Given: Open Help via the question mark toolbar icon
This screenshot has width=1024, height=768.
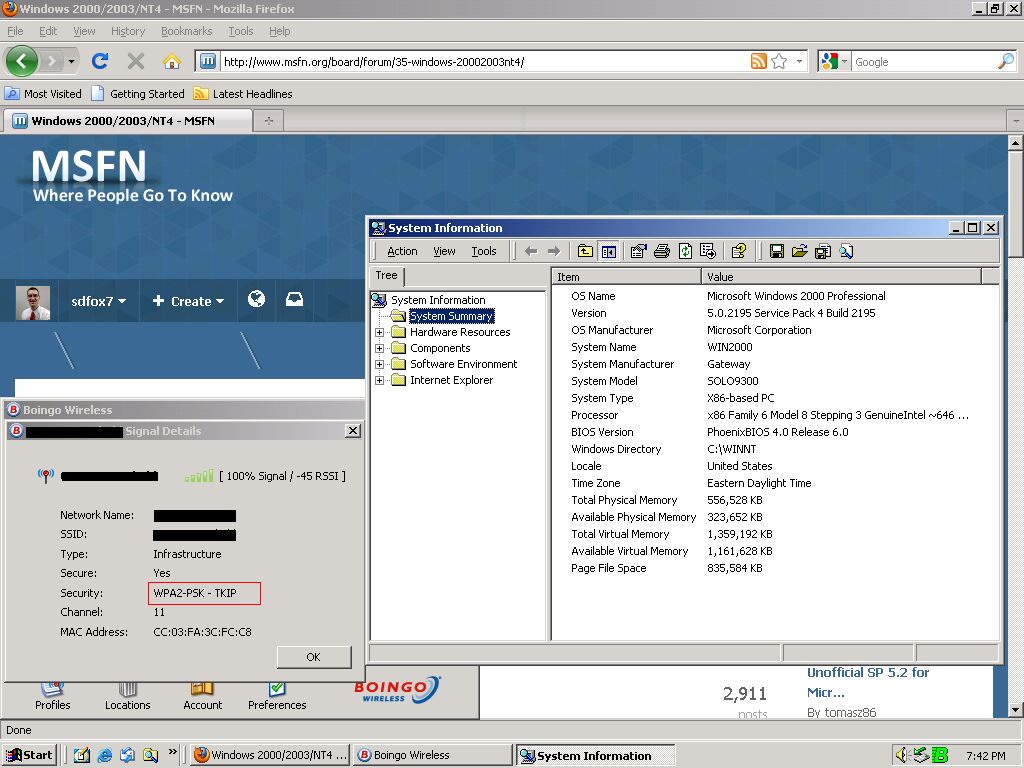Looking at the screenshot, I should pos(739,251).
